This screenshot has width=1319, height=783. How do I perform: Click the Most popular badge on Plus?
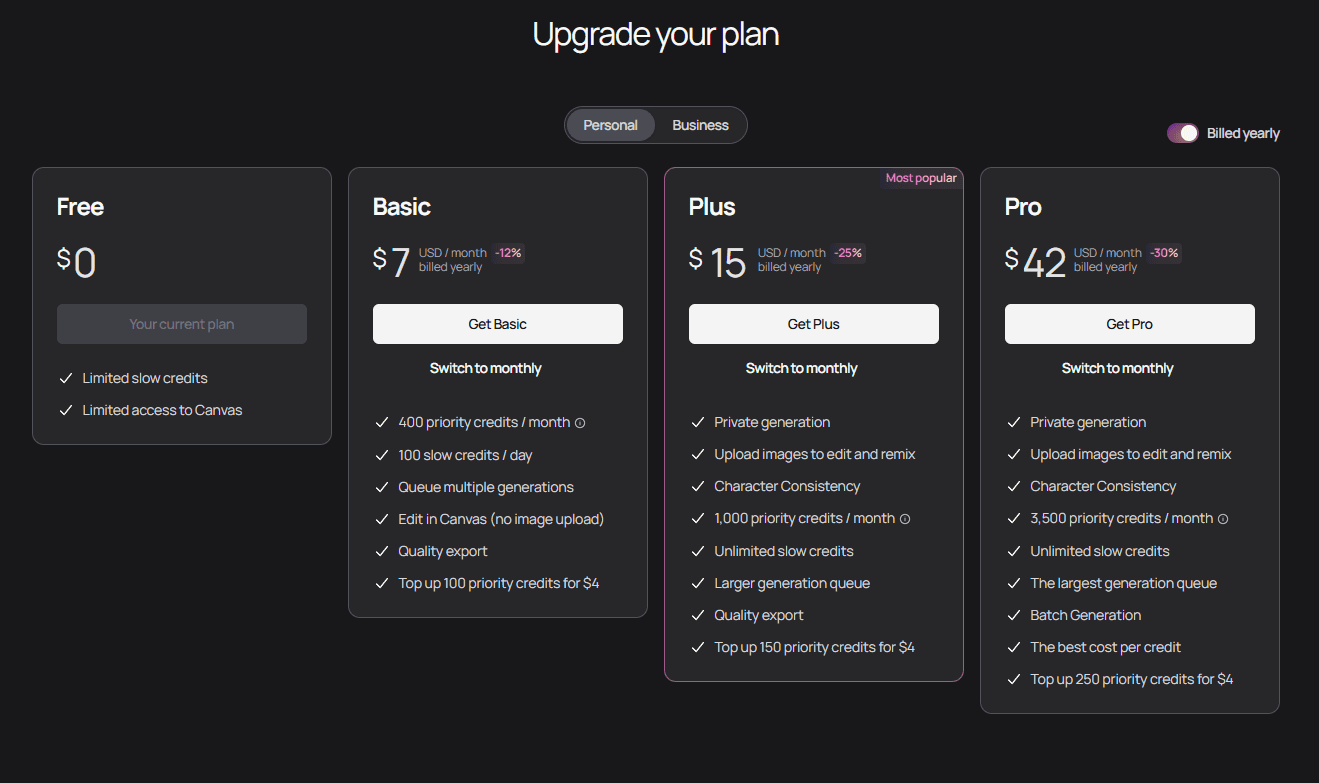coord(921,178)
